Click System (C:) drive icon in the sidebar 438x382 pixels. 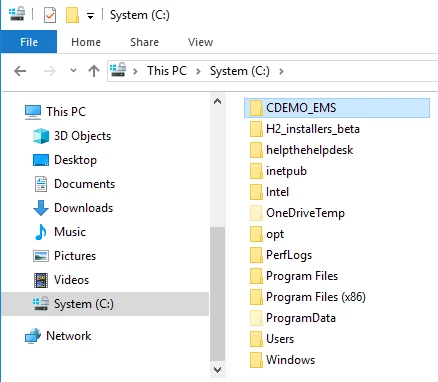pos(41,304)
